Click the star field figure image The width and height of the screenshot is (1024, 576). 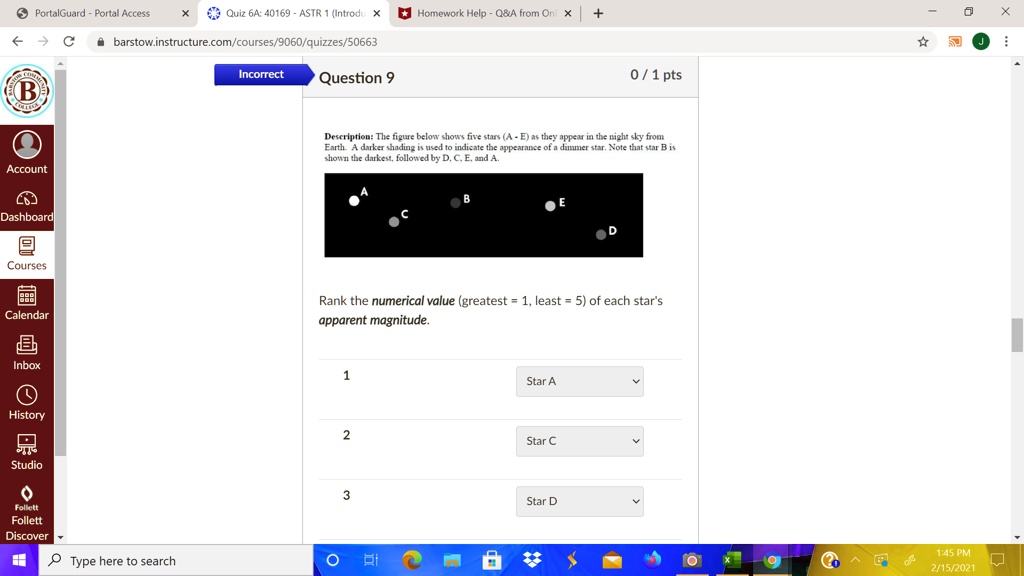click(x=484, y=215)
